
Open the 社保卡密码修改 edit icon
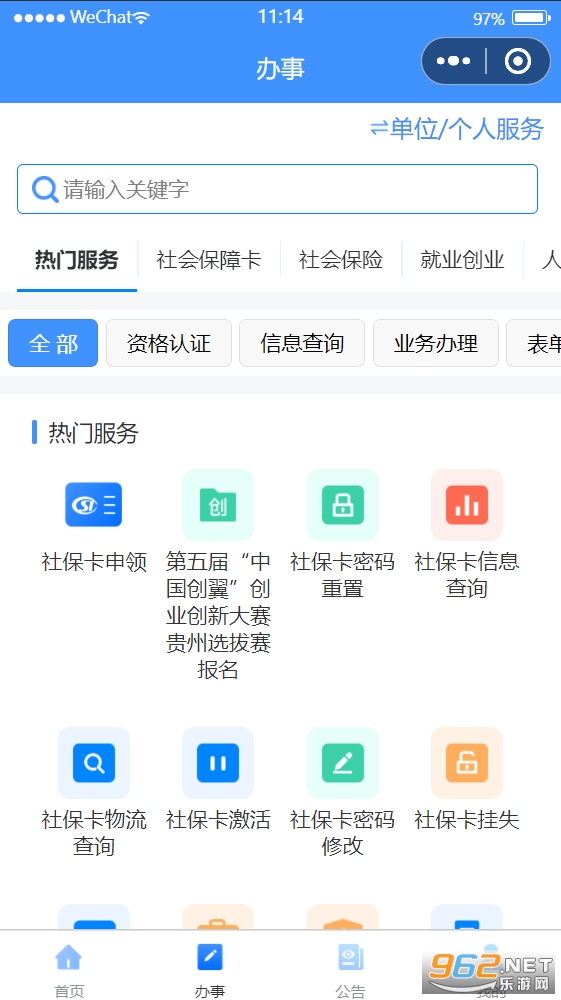pos(343,763)
